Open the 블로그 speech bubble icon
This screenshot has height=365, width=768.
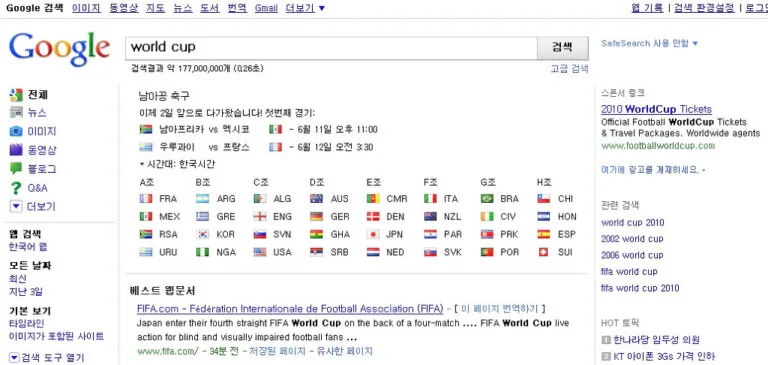16,169
